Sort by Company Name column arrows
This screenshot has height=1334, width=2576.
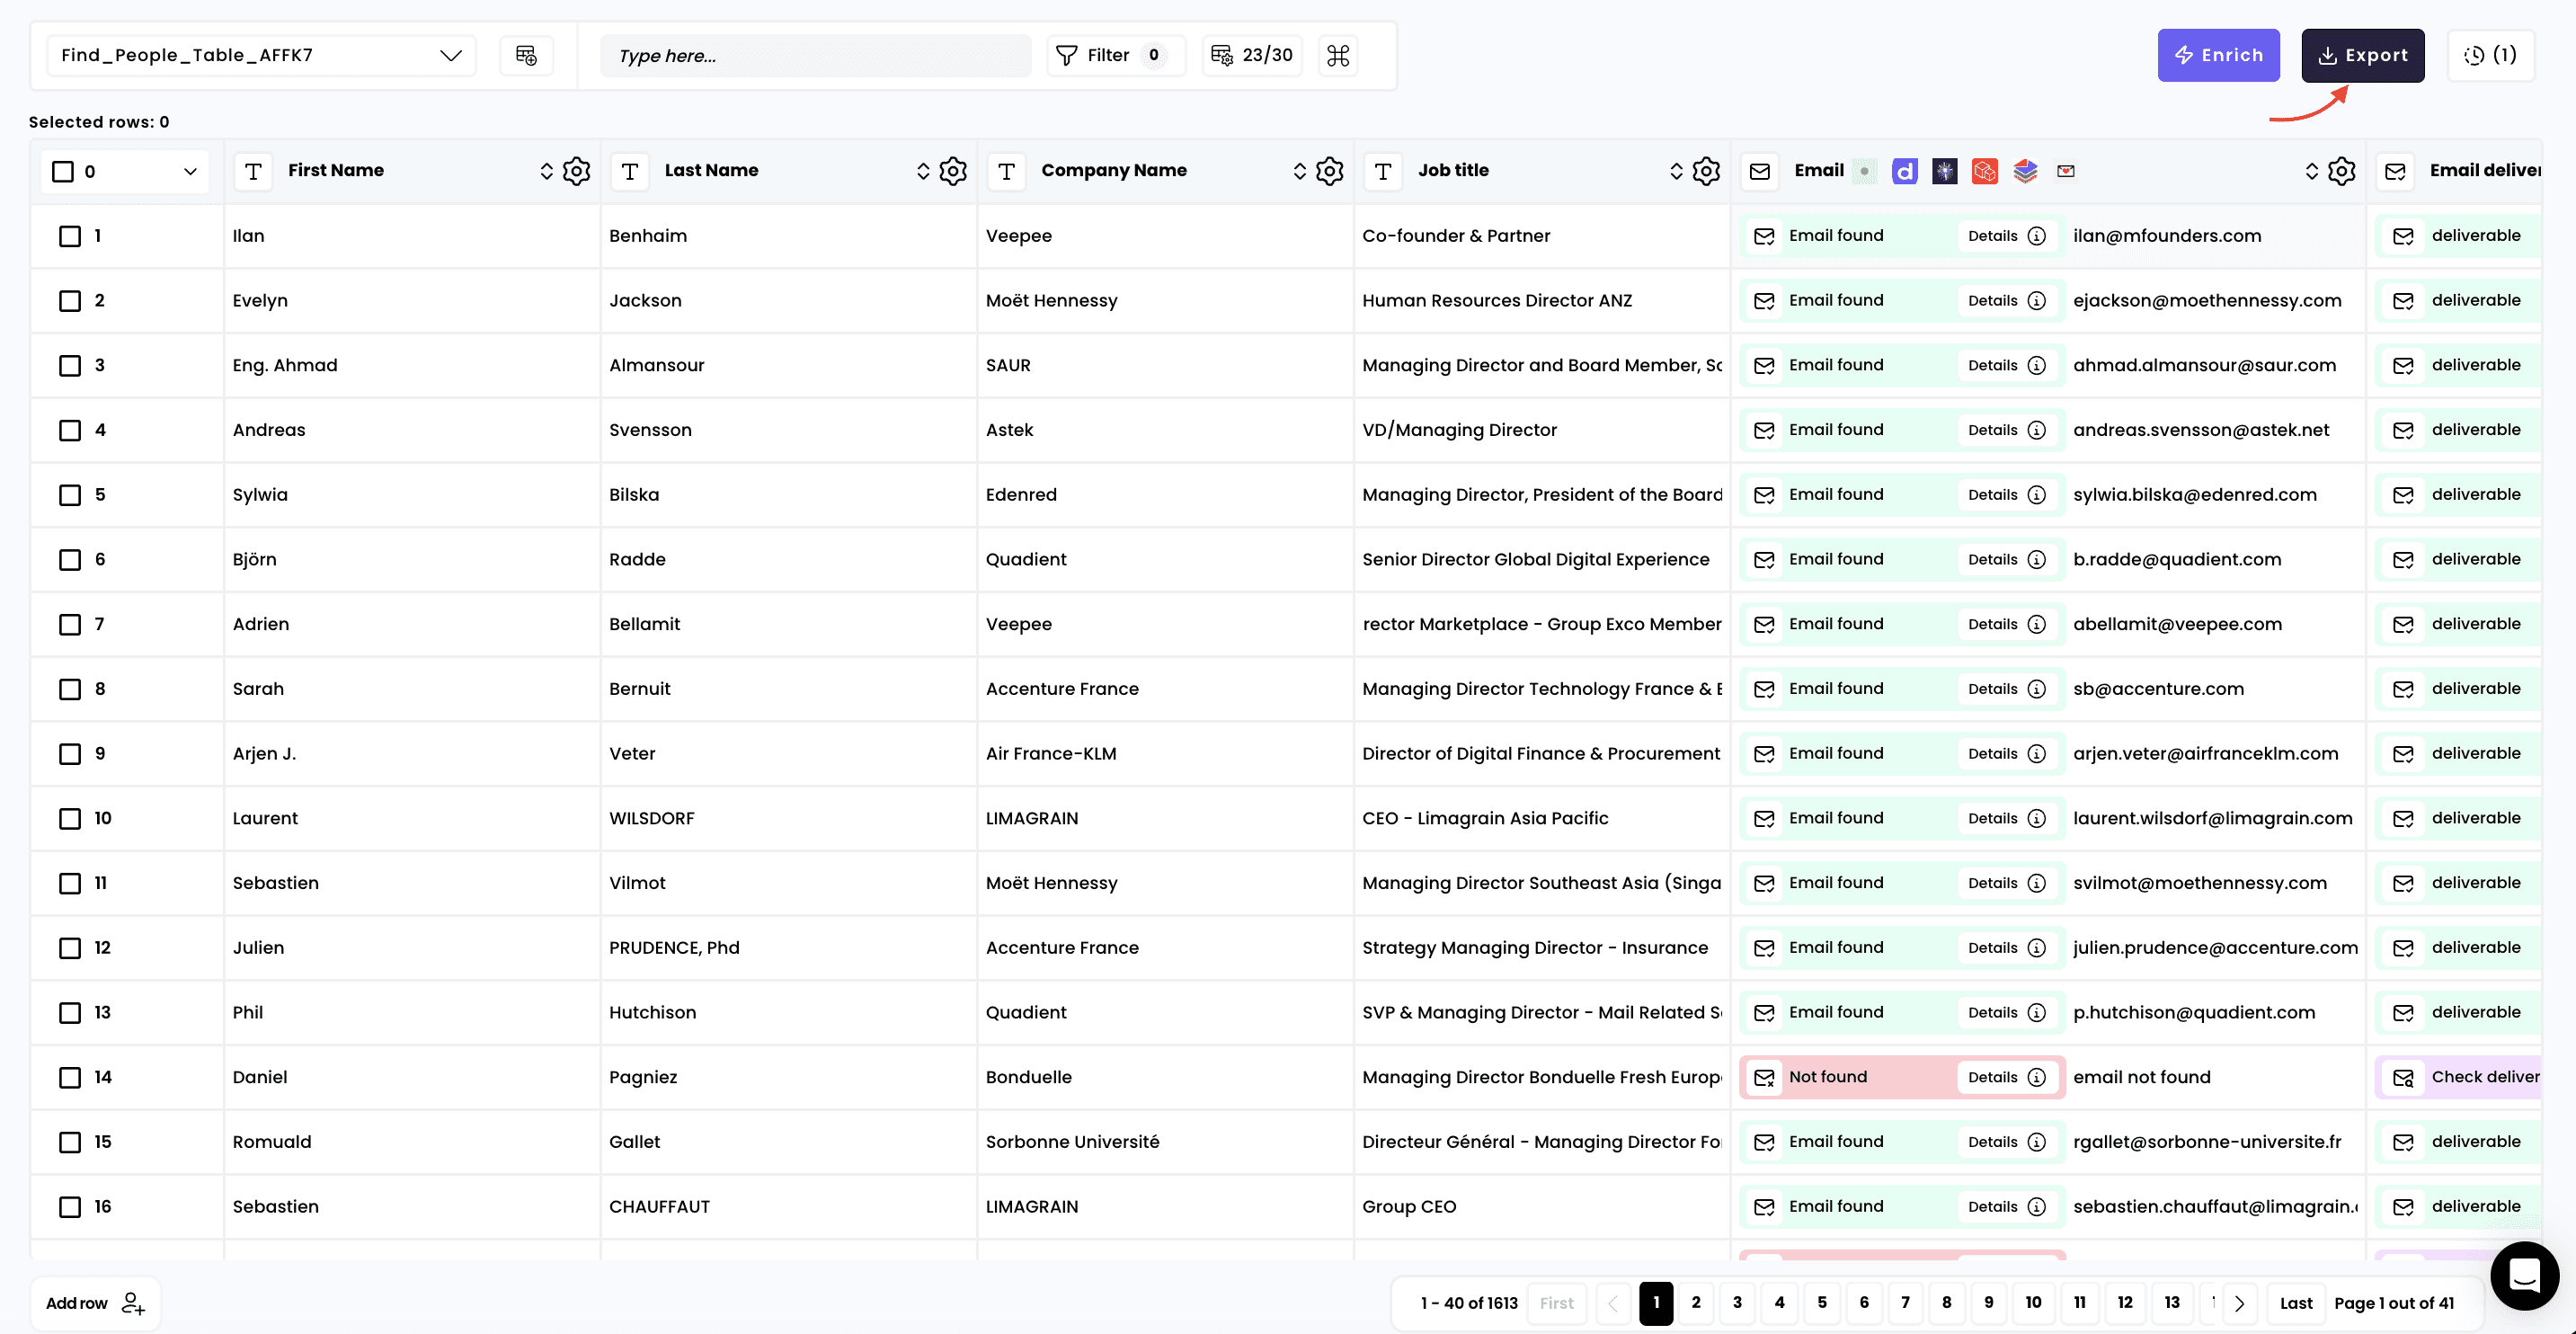click(x=1299, y=171)
